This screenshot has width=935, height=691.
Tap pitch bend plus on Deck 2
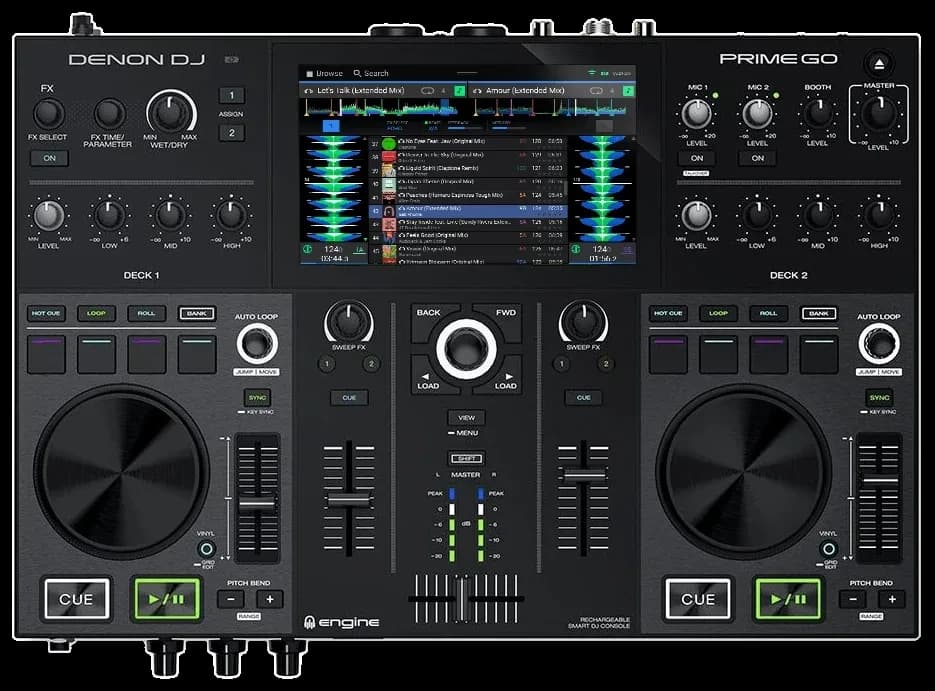[x=891, y=599]
